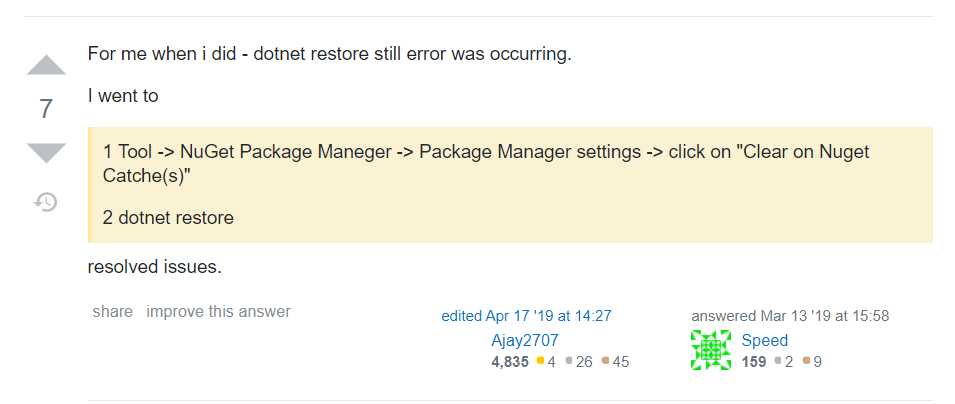Click Speed's green identicon avatar
Viewport: 955px width, 404px height.
[711, 350]
